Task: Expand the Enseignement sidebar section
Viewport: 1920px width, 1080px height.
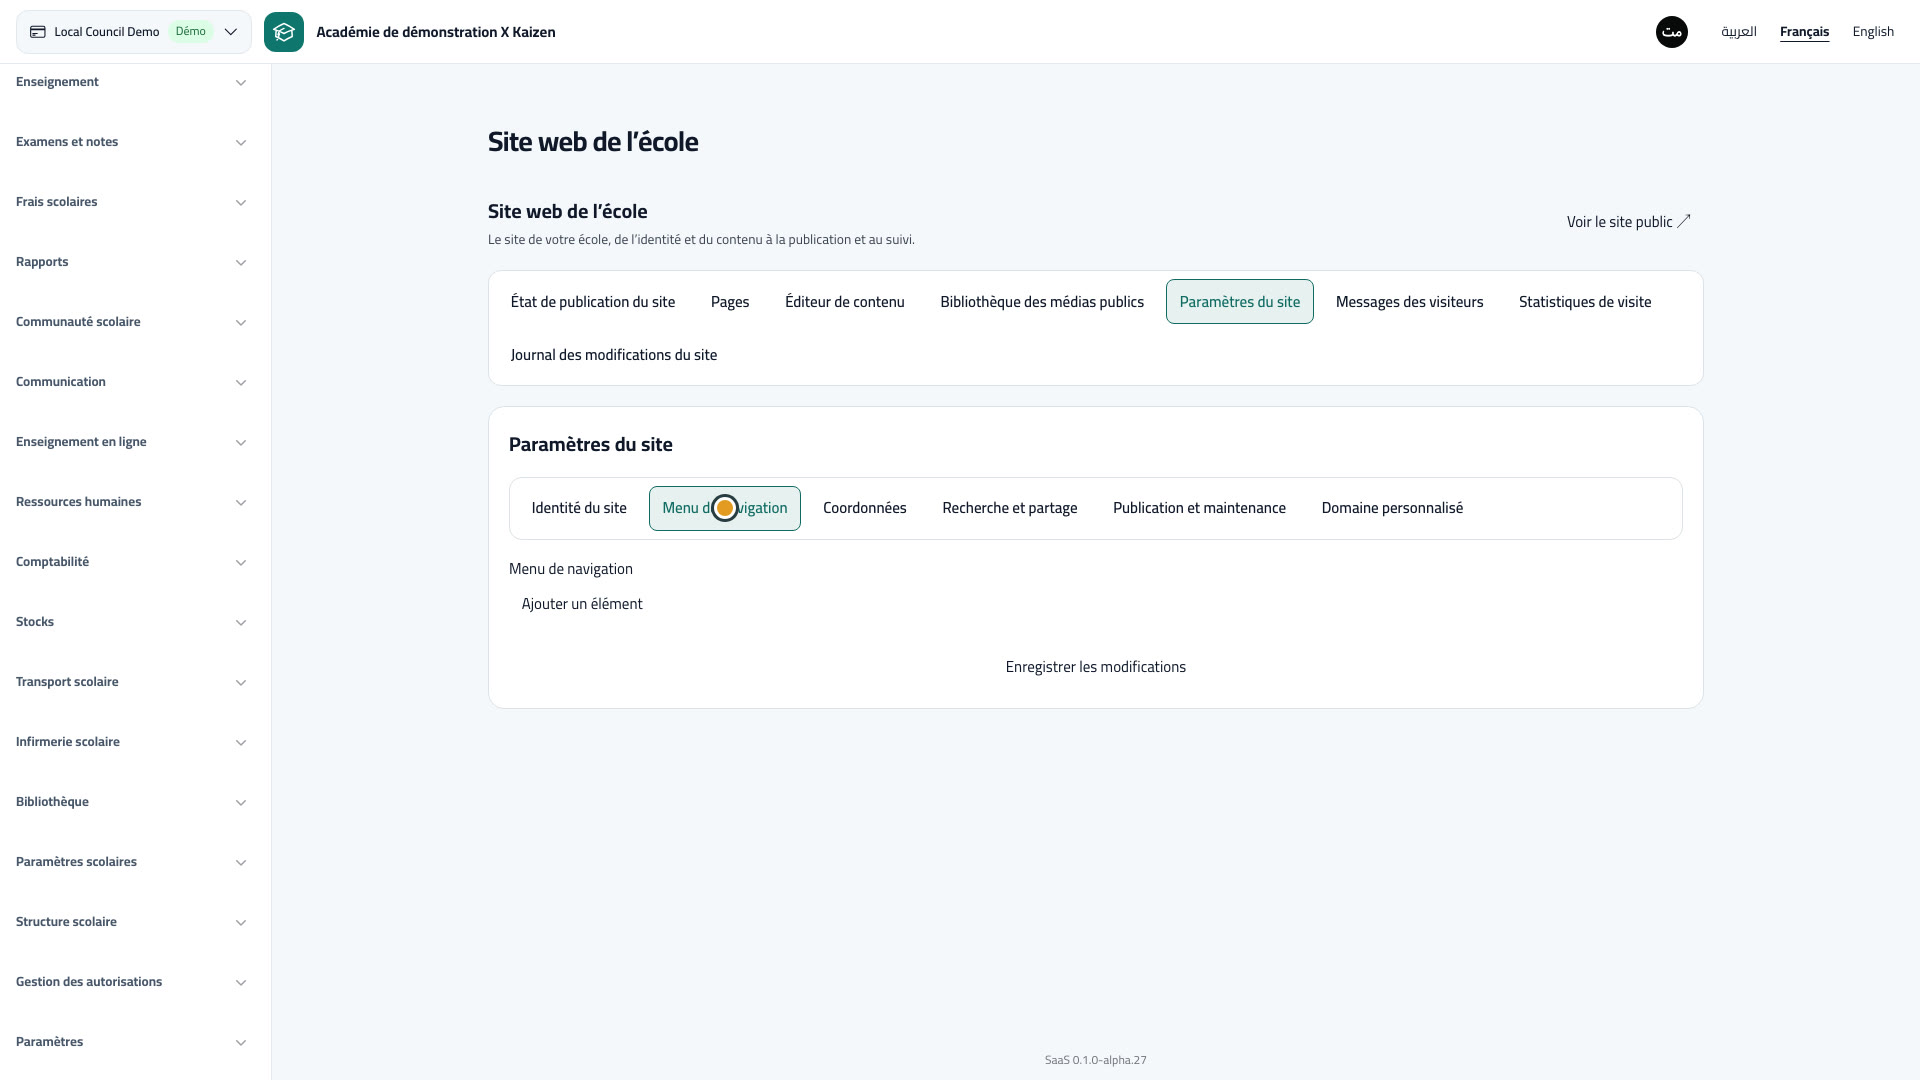Action: pyautogui.click(x=131, y=82)
